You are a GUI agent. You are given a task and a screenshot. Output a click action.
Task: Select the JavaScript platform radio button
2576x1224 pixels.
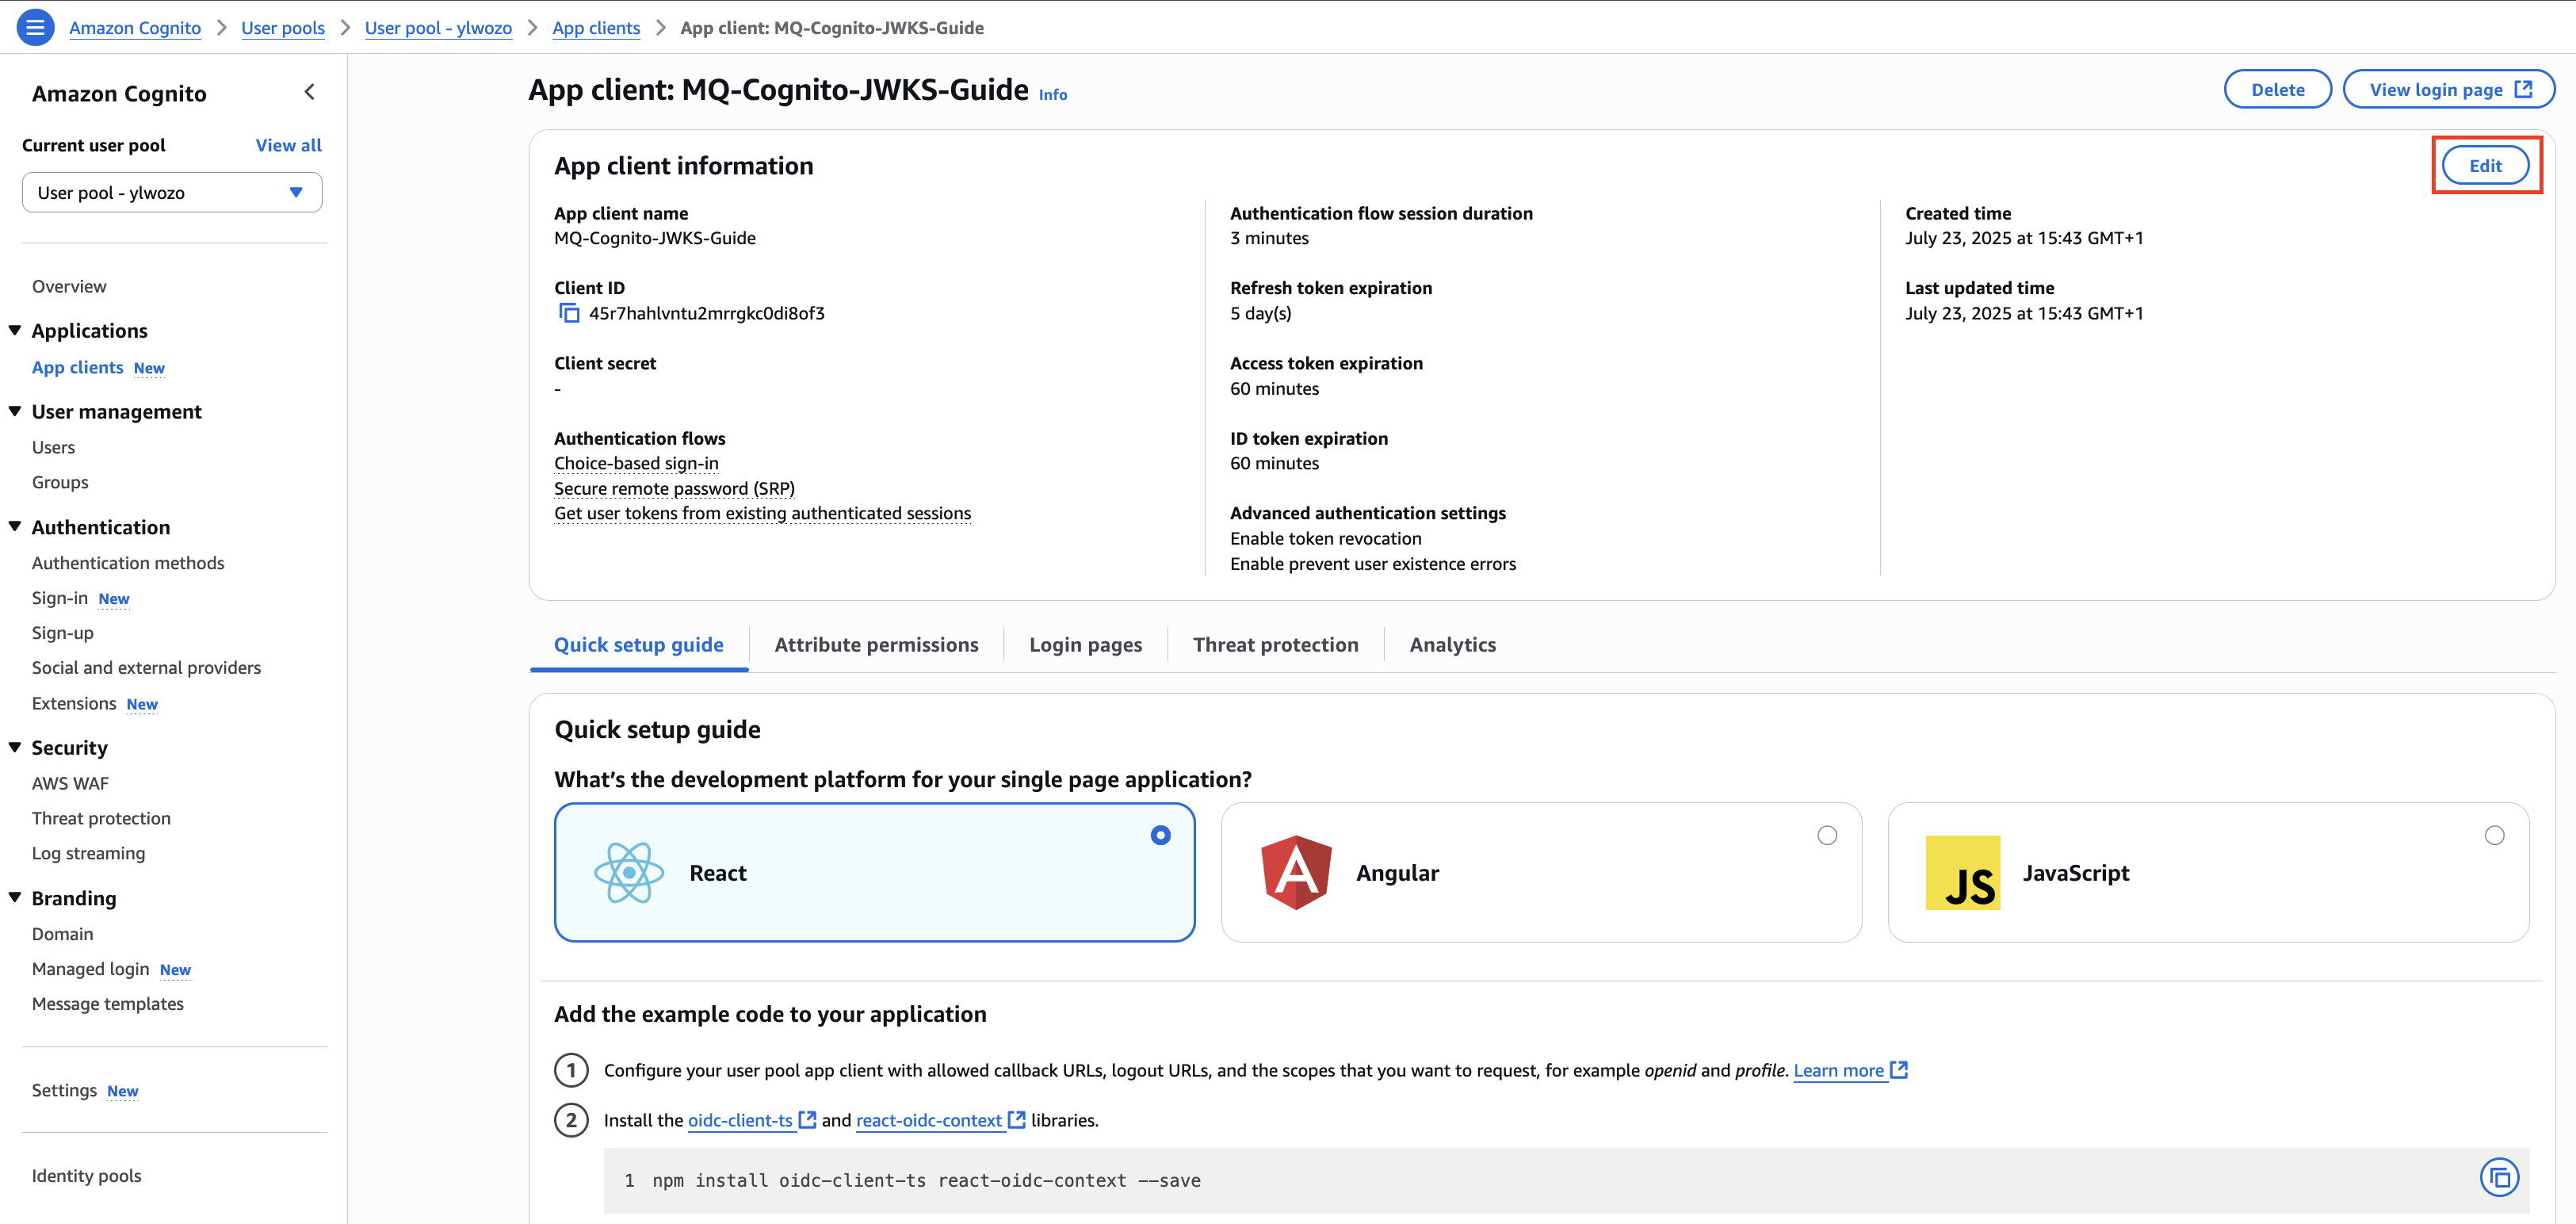[x=2494, y=835]
